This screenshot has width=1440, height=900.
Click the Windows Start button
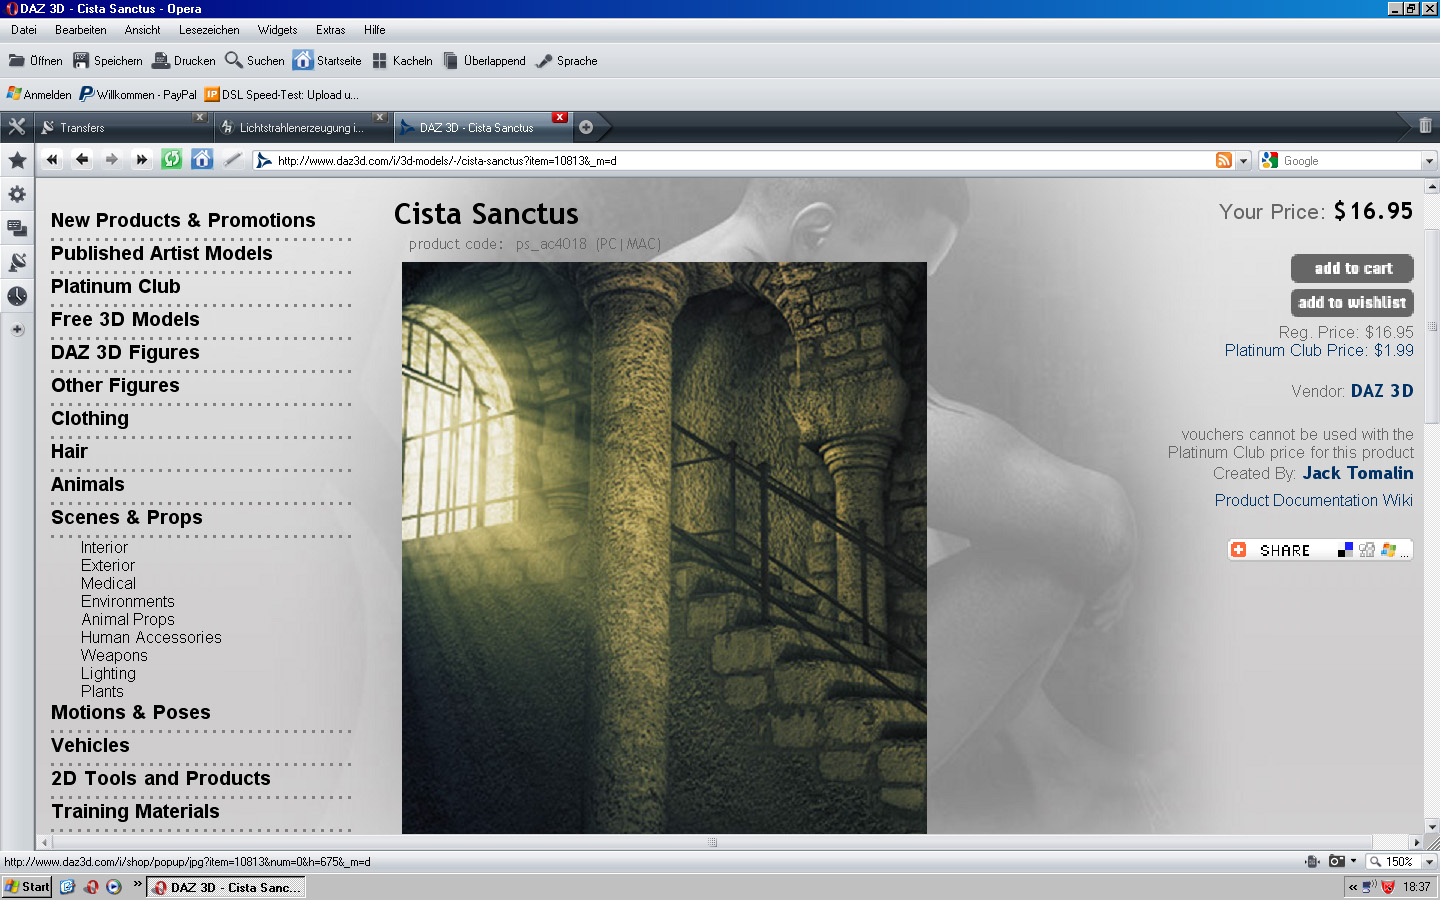pos(27,887)
